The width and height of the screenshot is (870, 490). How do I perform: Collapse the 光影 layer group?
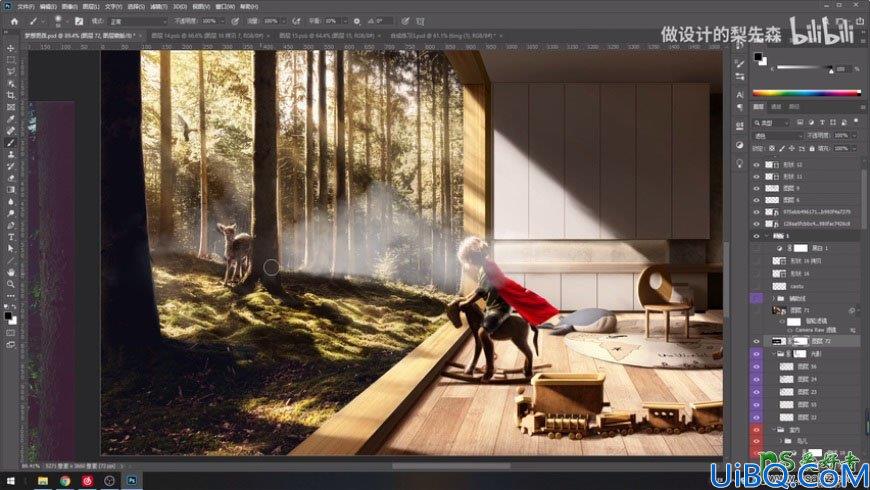pyautogui.click(x=773, y=353)
